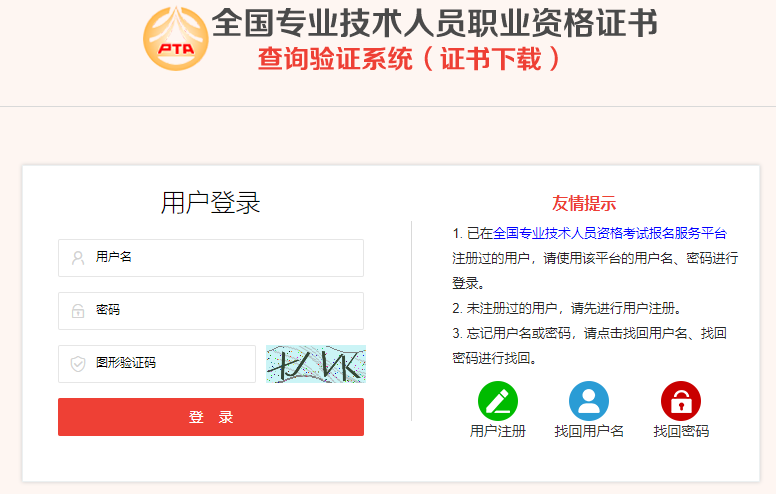Image resolution: width=776 pixels, height=494 pixels.
Task: Focus the 用户名 username input field
Action: pyautogui.click(x=211, y=258)
